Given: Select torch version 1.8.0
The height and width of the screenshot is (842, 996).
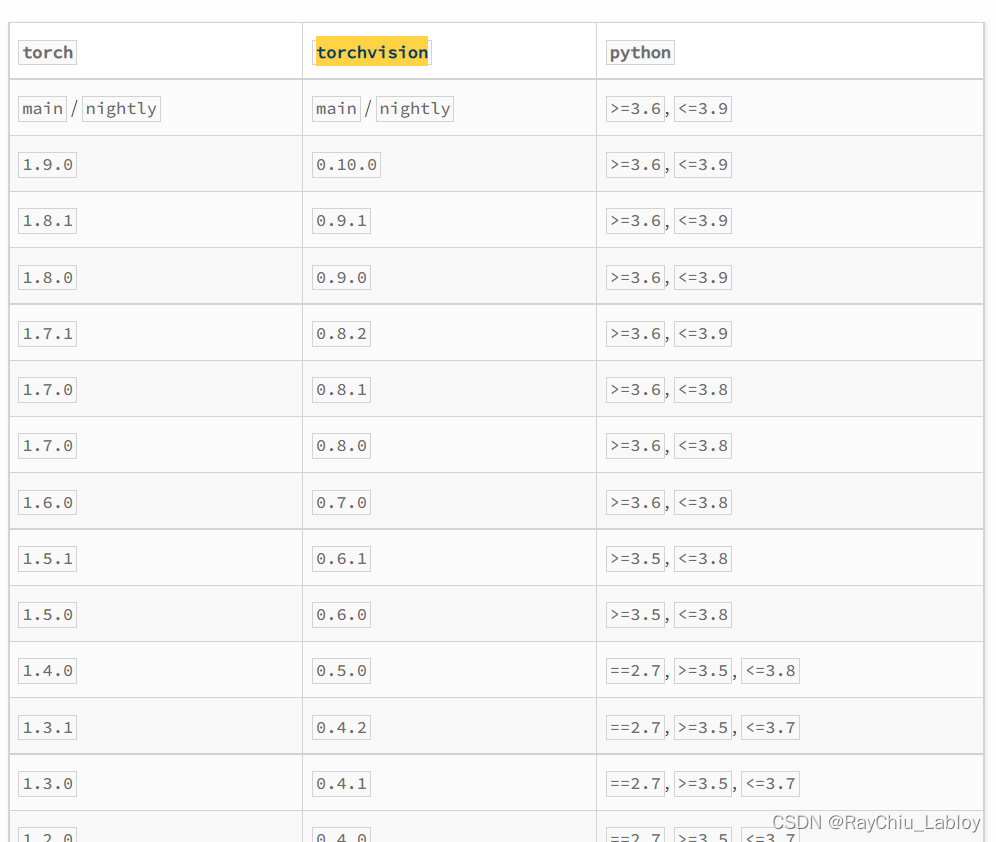Looking at the screenshot, I should pos(48,277).
